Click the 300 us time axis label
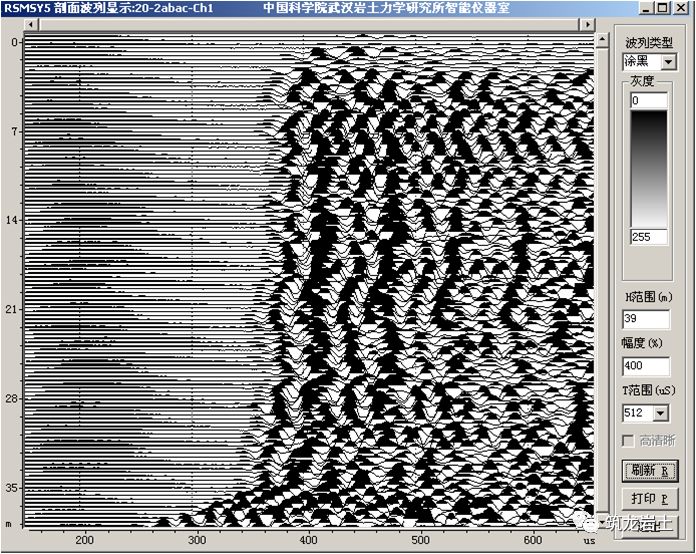 tap(197, 540)
